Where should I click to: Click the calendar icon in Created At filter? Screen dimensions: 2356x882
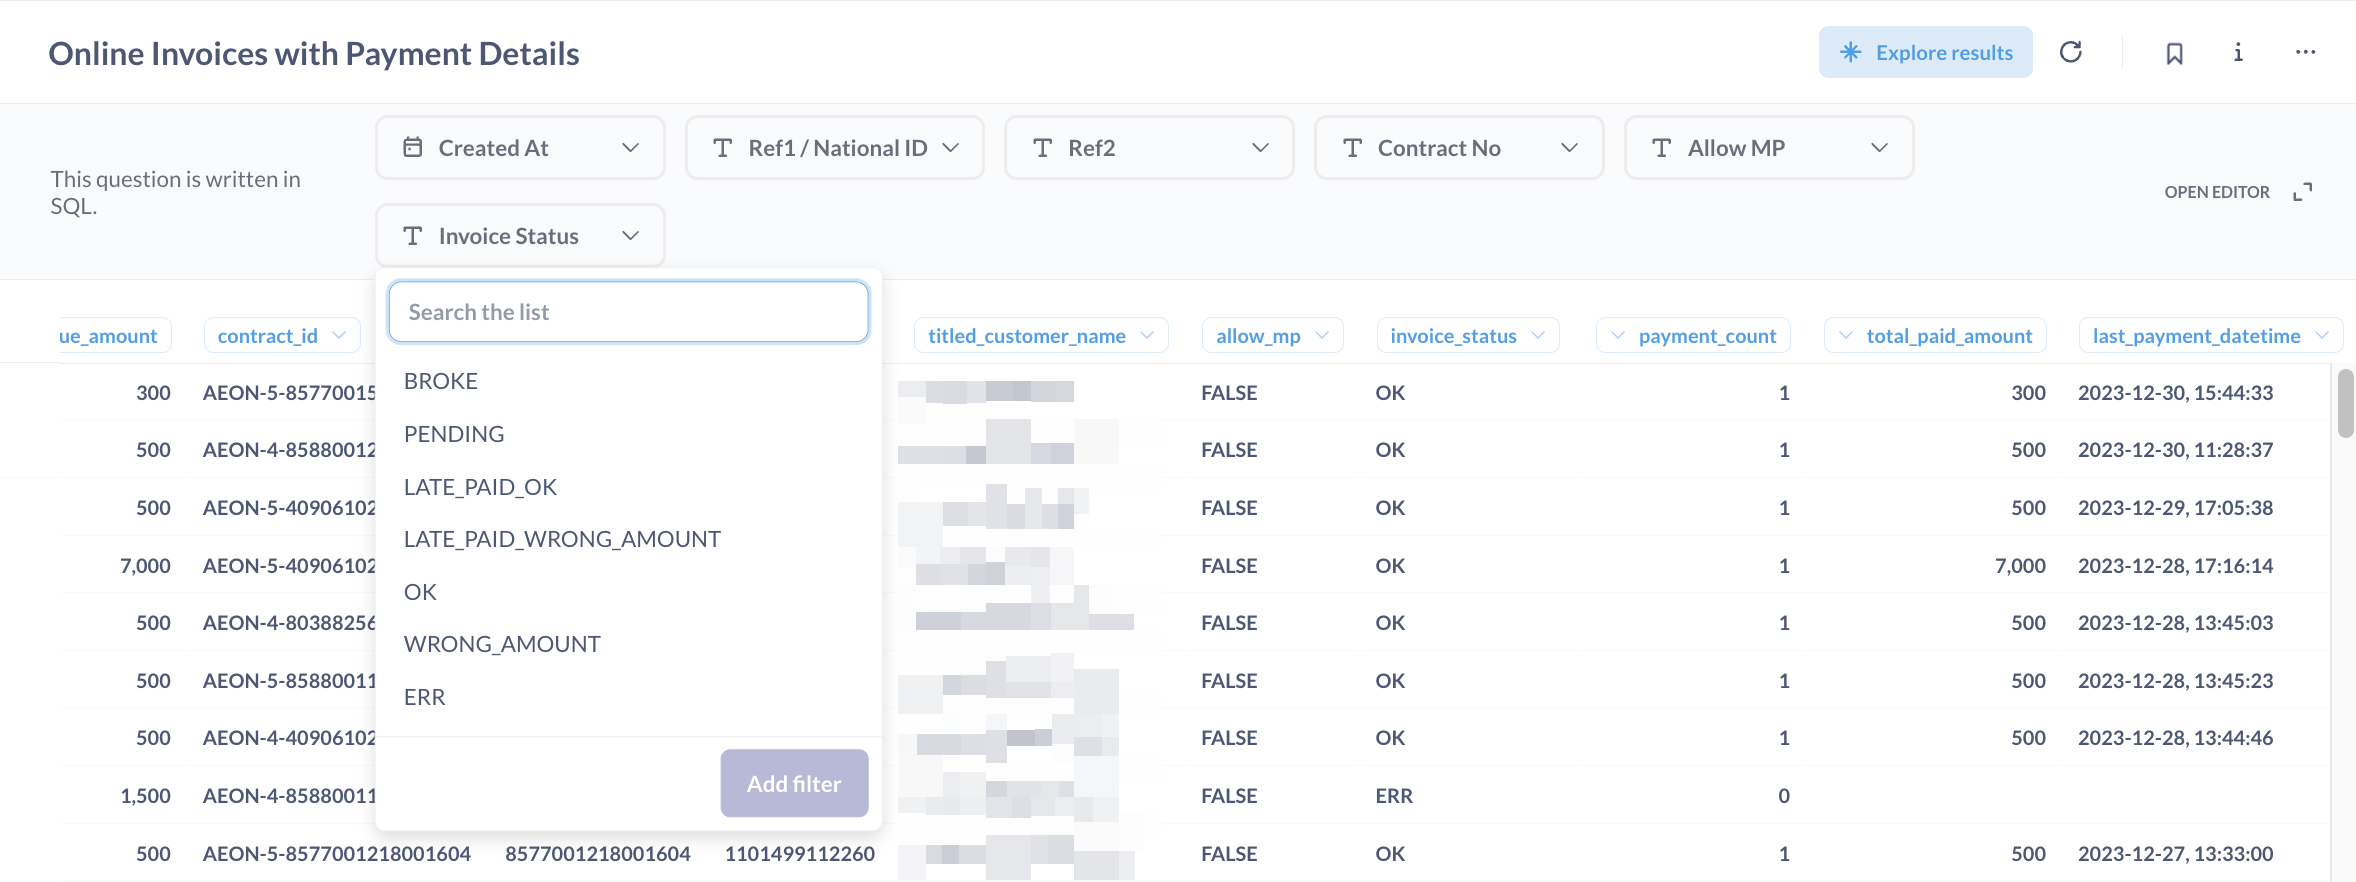pos(413,148)
